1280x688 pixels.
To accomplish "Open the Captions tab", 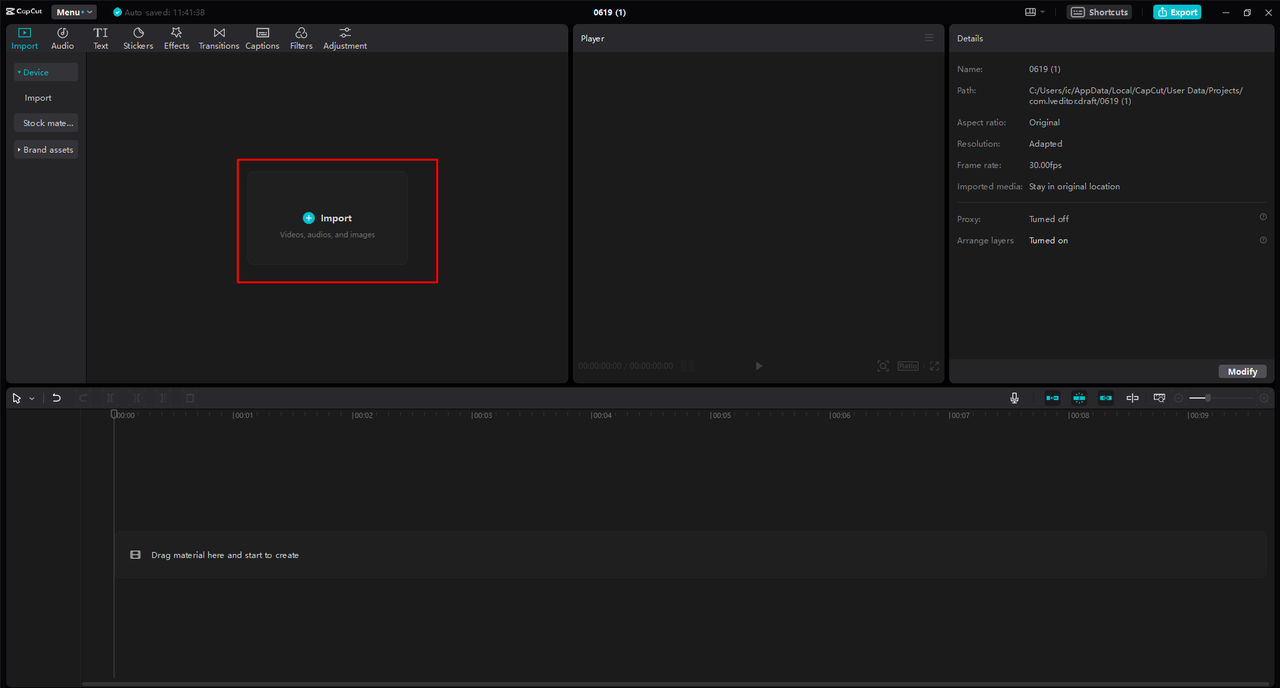I will [262, 39].
